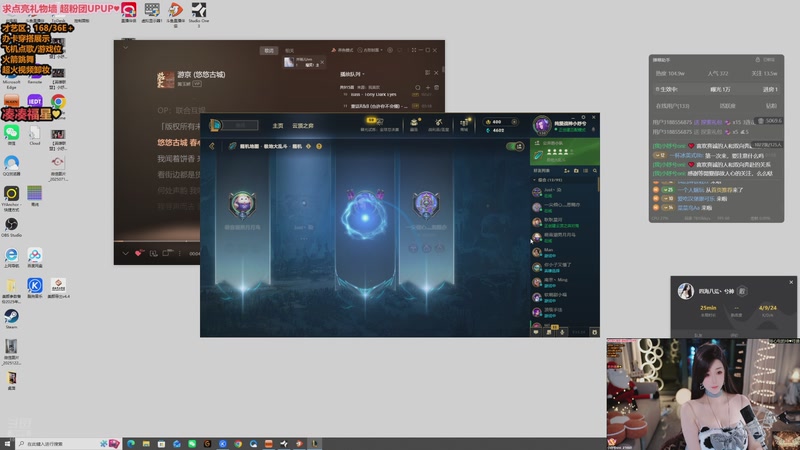The height and width of the screenshot is (450, 800).
Task: Open 主页 tab in League client
Action: (x=278, y=126)
